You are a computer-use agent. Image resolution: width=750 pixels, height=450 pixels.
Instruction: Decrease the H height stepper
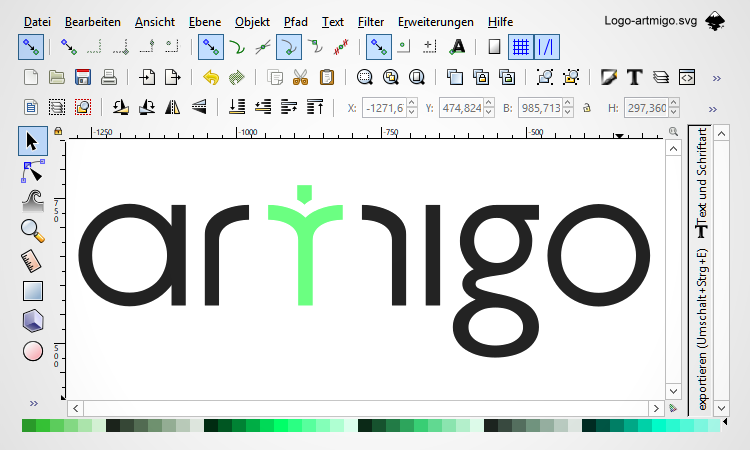(673, 112)
